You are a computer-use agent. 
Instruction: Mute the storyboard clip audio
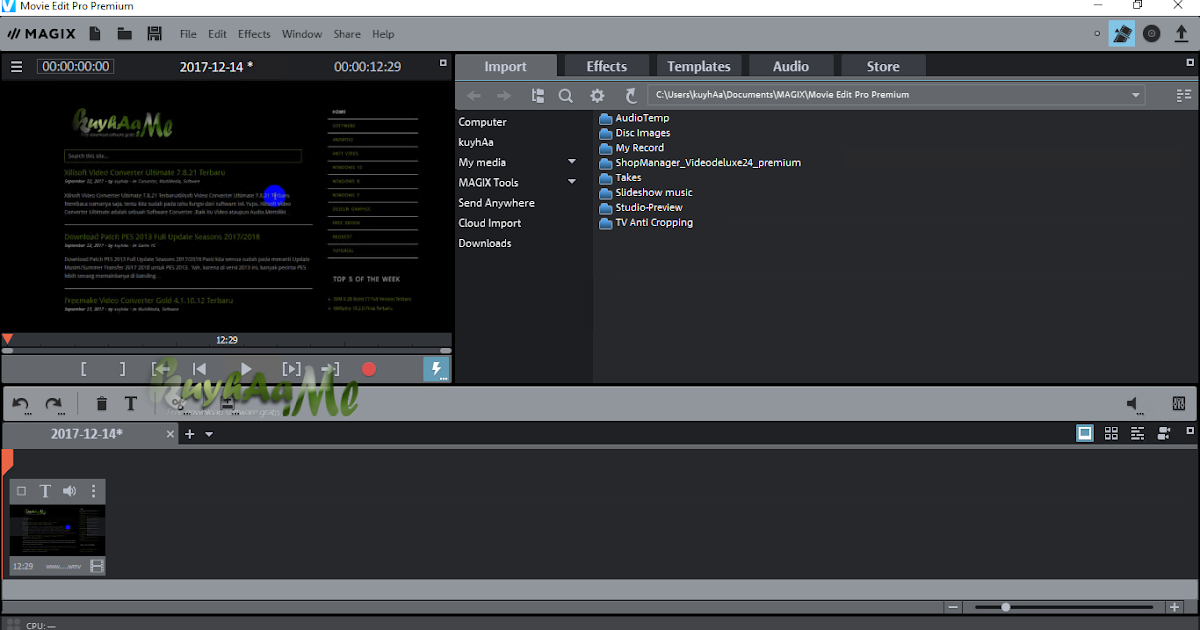[x=70, y=491]
